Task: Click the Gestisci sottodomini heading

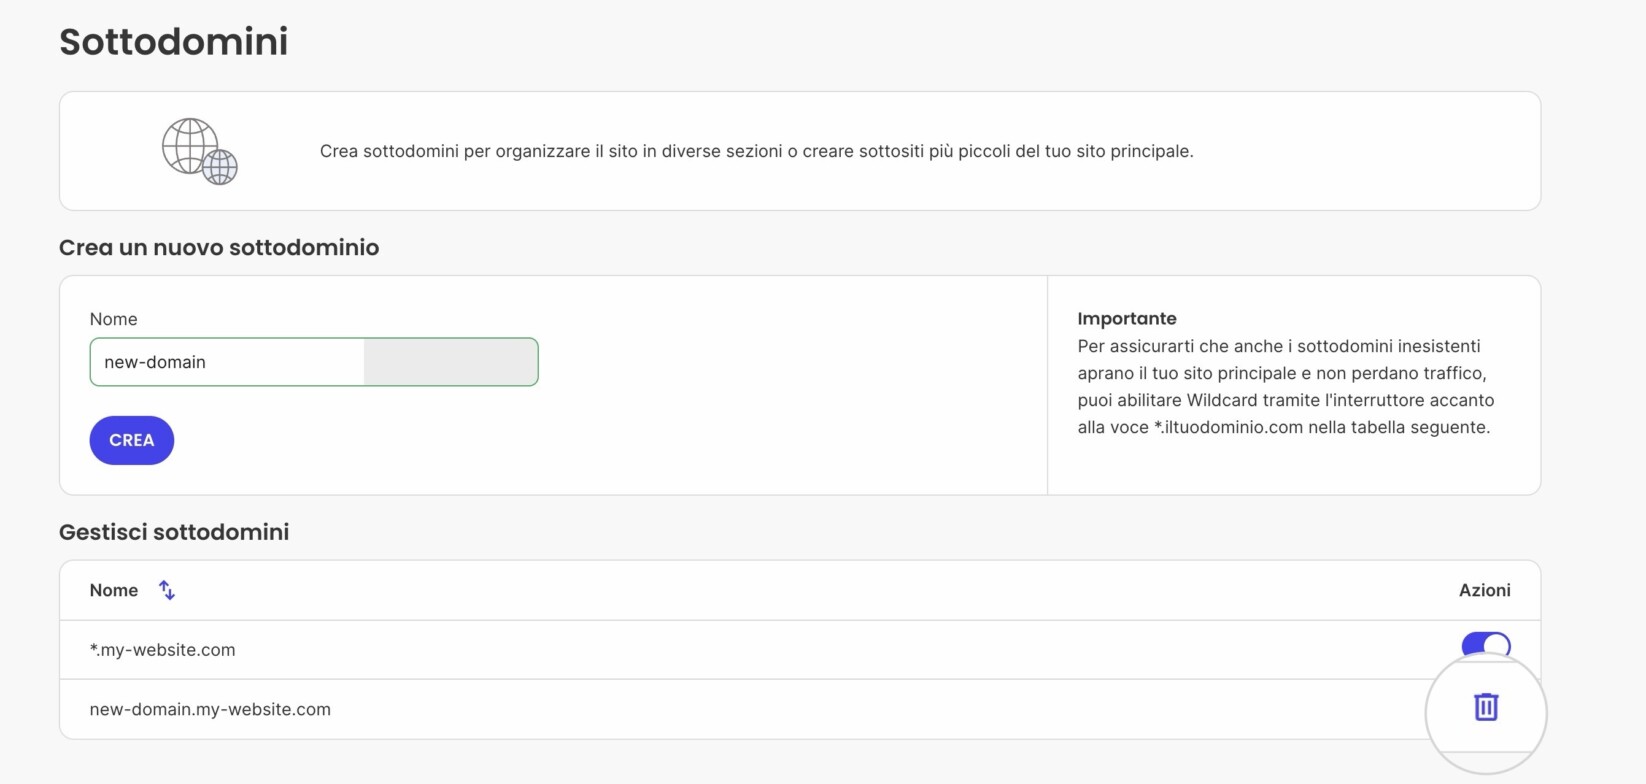Action: pos(174,532)
